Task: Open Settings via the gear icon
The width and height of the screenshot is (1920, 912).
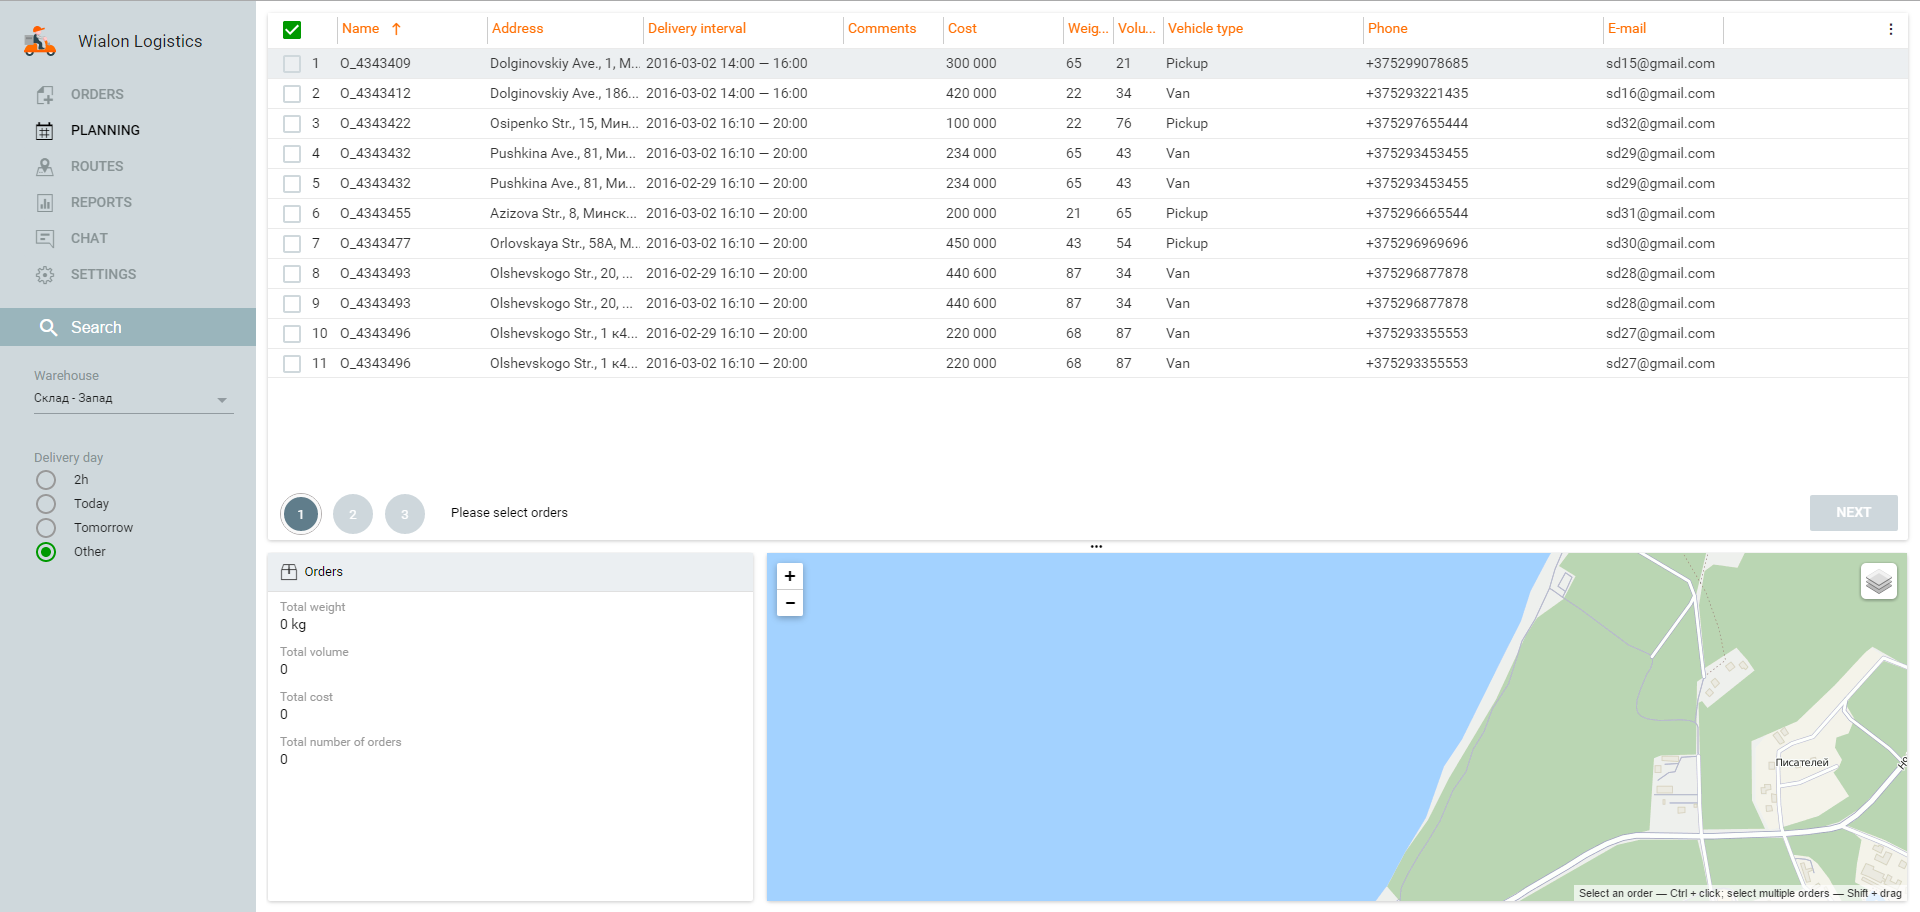Action: [45, 275]
